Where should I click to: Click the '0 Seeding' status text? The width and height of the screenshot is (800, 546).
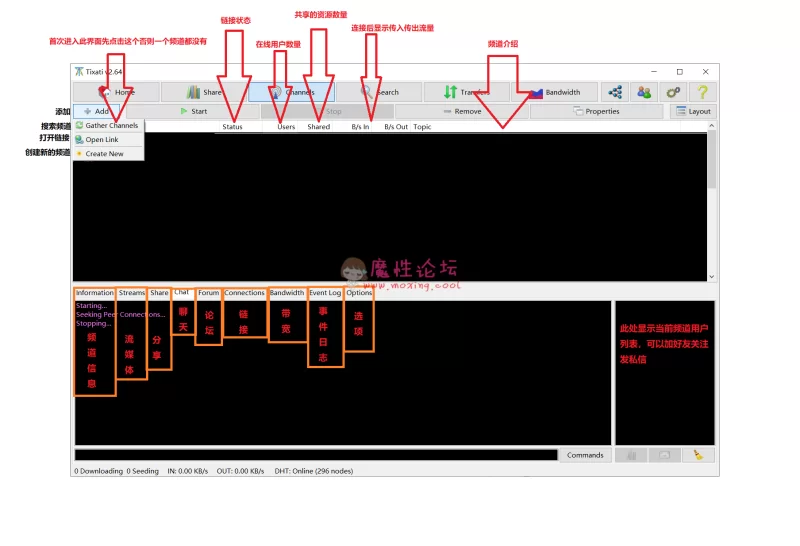tap(142, 471)
